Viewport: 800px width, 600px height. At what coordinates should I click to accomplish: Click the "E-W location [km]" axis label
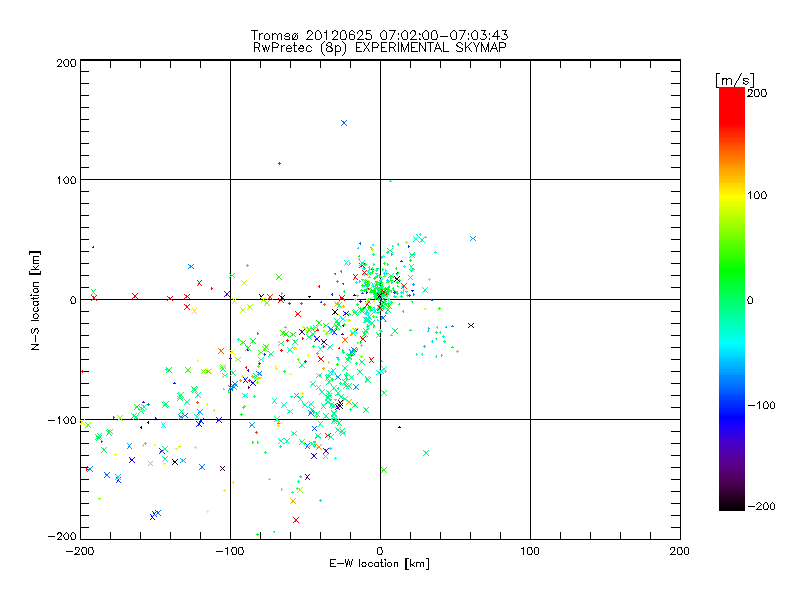[379, 564]
